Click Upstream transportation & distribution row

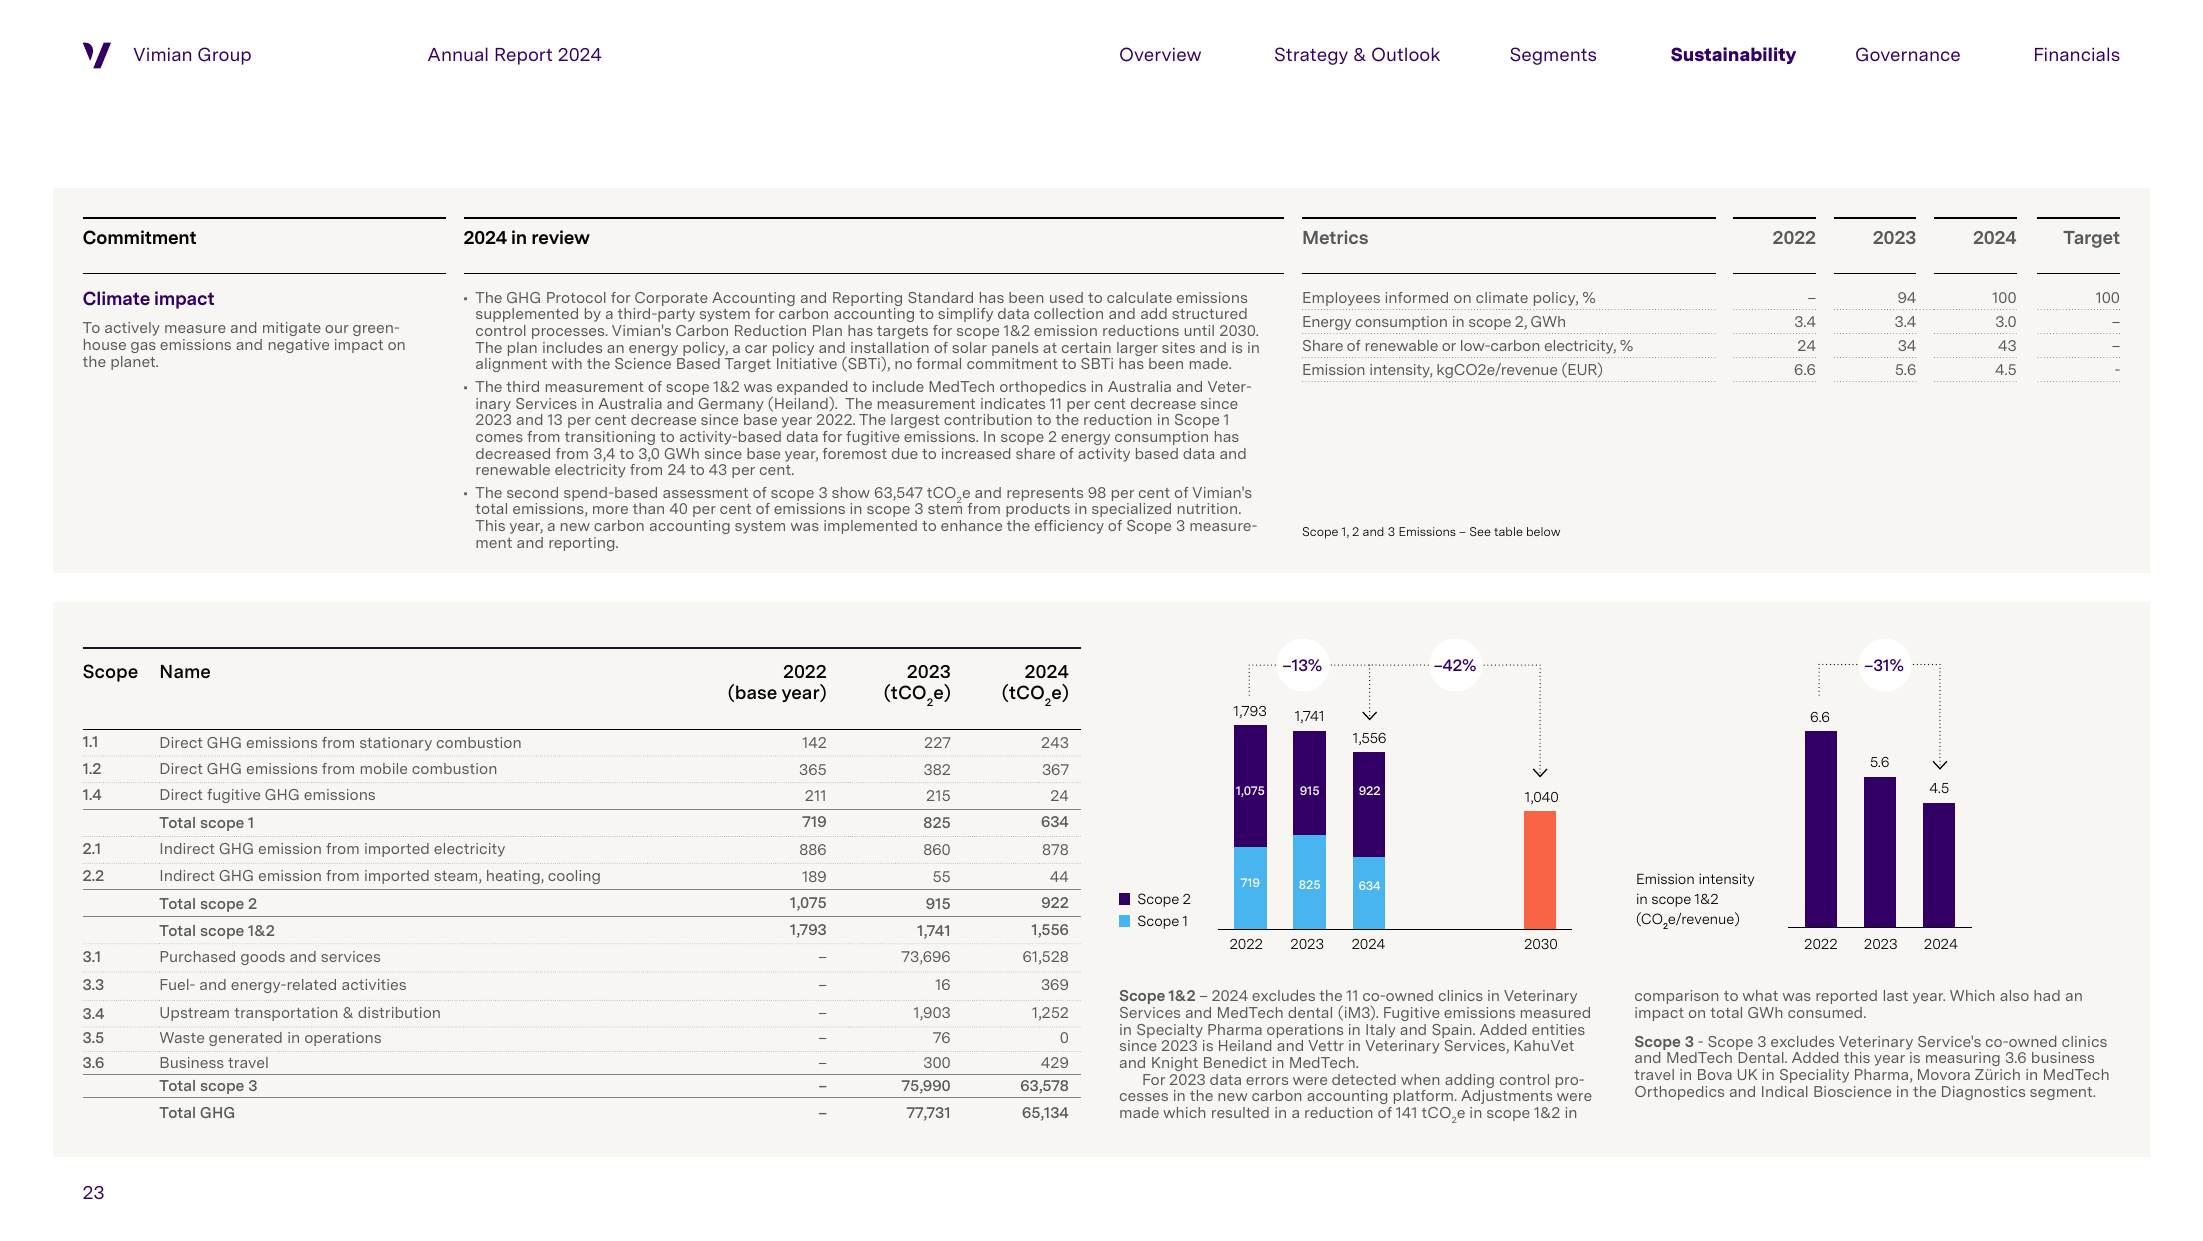pyautogui.click(x=581, y=1013)
